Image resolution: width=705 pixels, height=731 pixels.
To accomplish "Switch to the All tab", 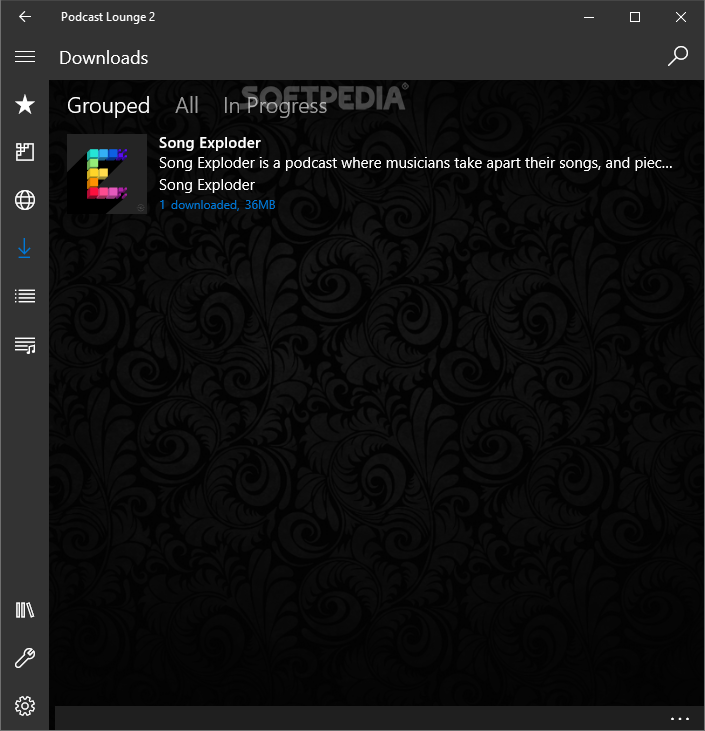I will point(187,105).
